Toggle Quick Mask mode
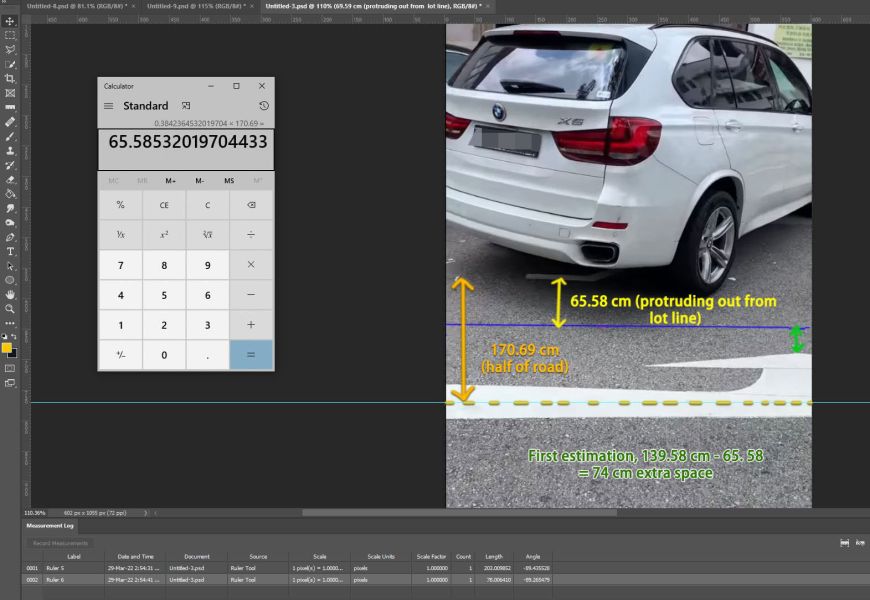This screenshot has height=600, width=870. pyautogui.click(x=10, y=368)
